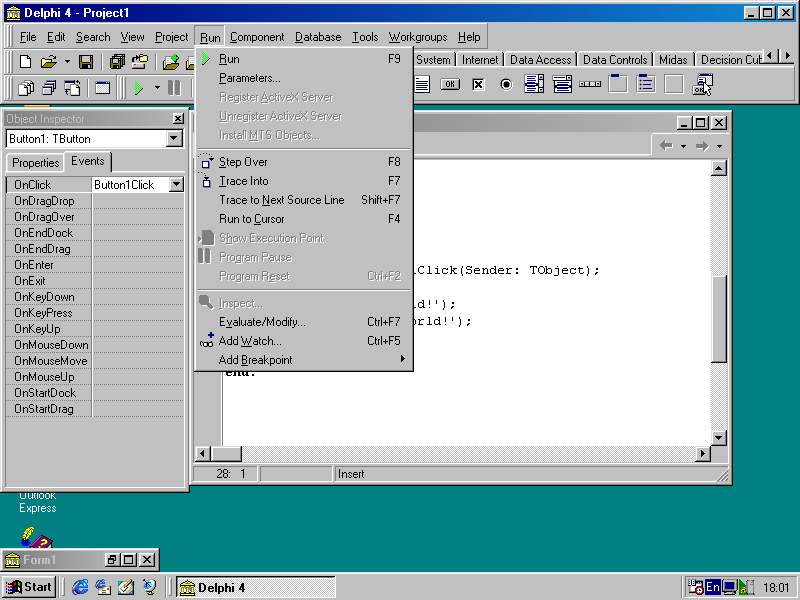Choose Add Watch... menu item
Screen dimensions: 800x600
[304, 341]
